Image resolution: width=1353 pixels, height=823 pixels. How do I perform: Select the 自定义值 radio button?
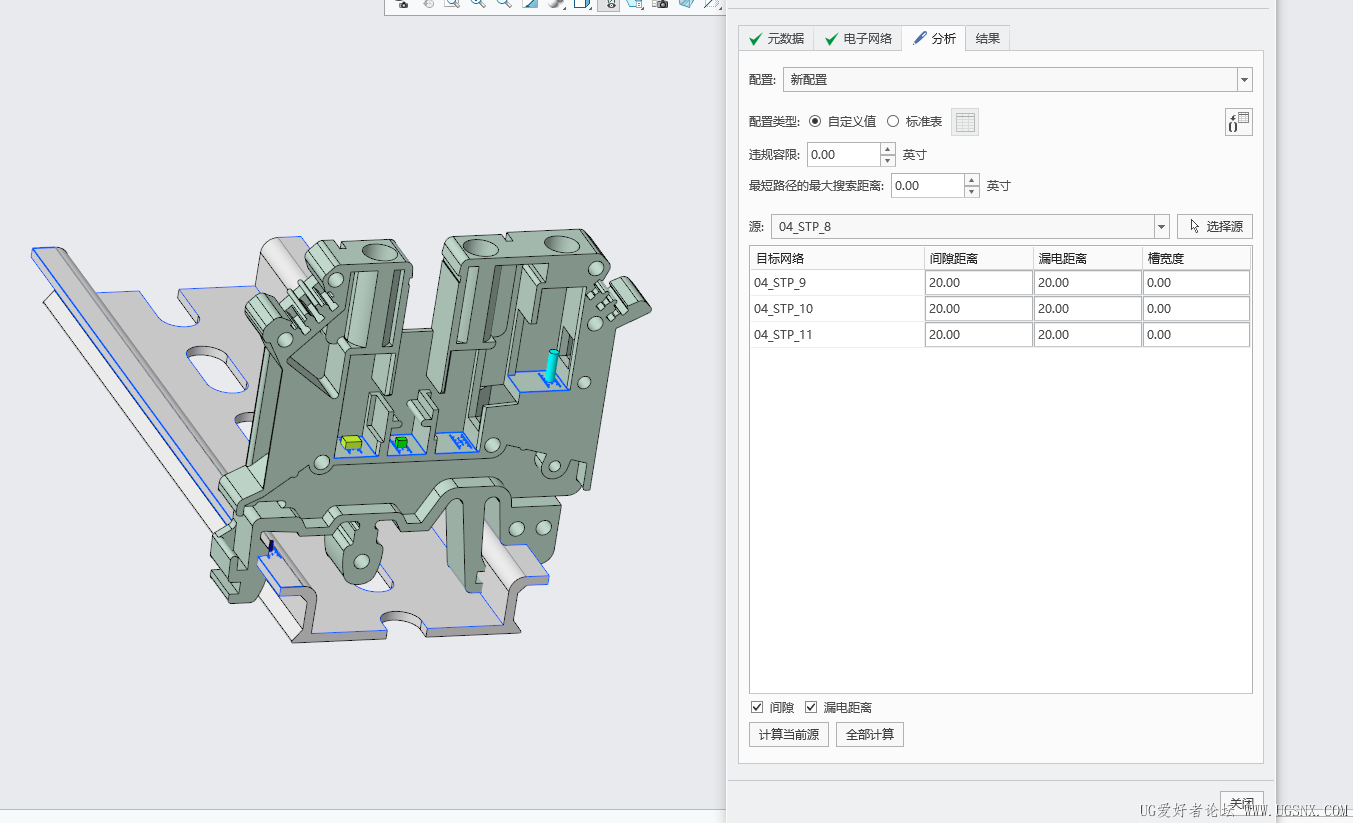815,122
